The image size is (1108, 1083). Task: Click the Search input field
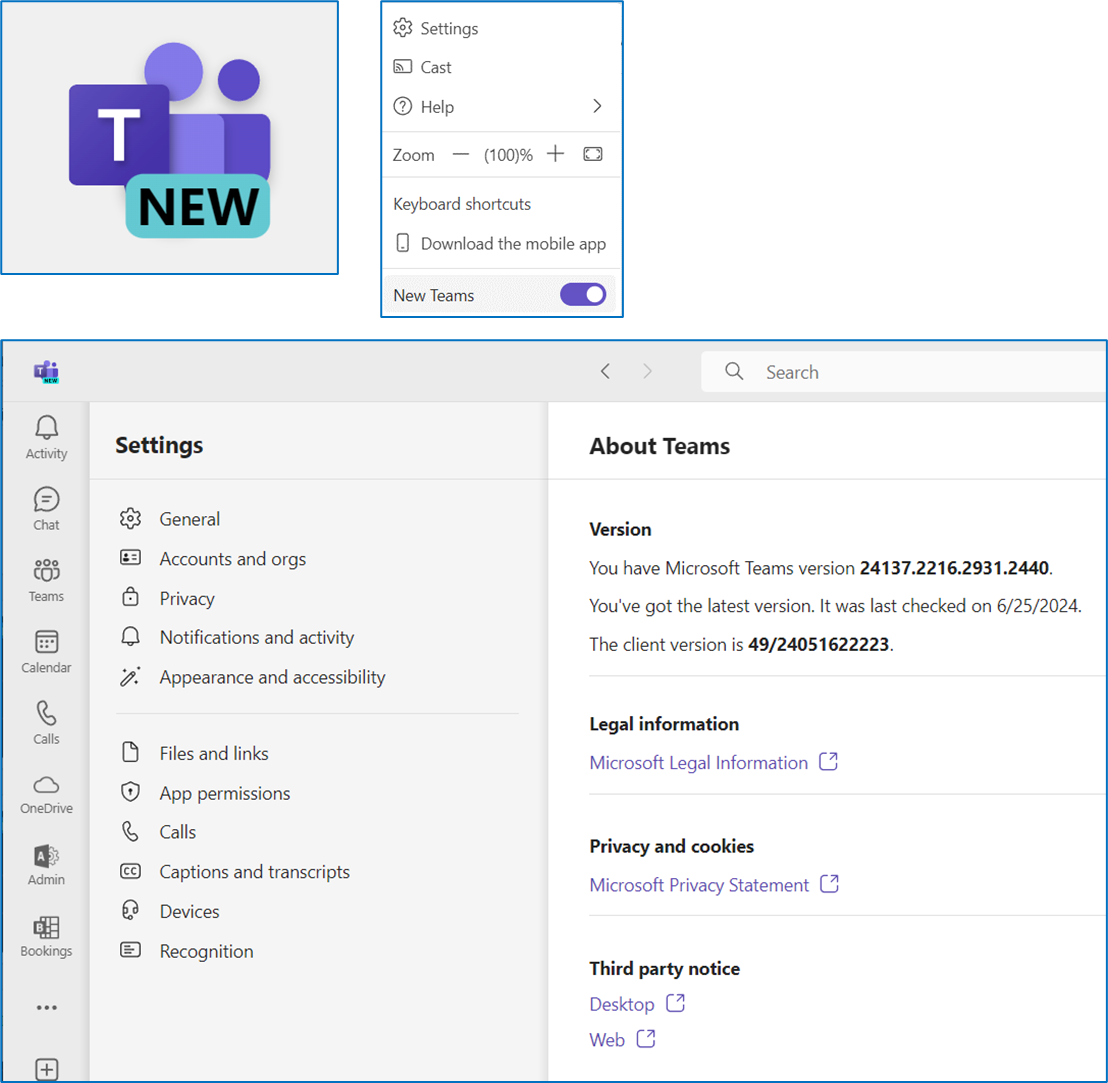[900, 372]
